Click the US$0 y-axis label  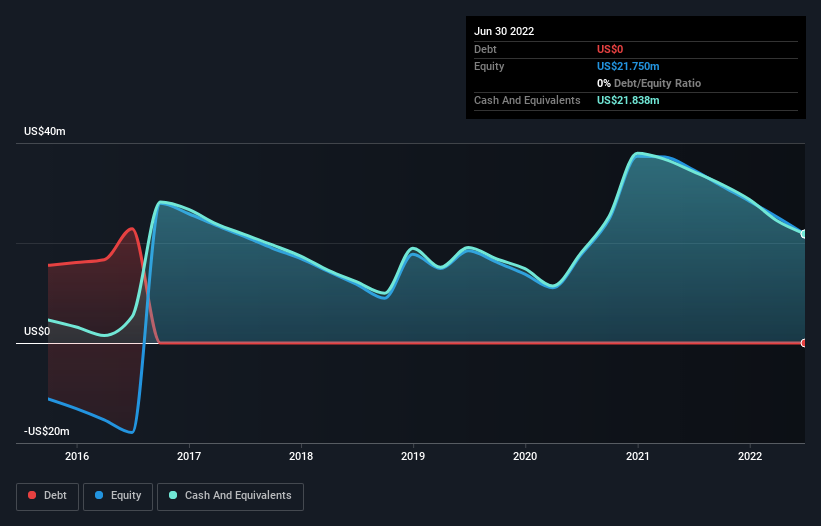[37, 331]
